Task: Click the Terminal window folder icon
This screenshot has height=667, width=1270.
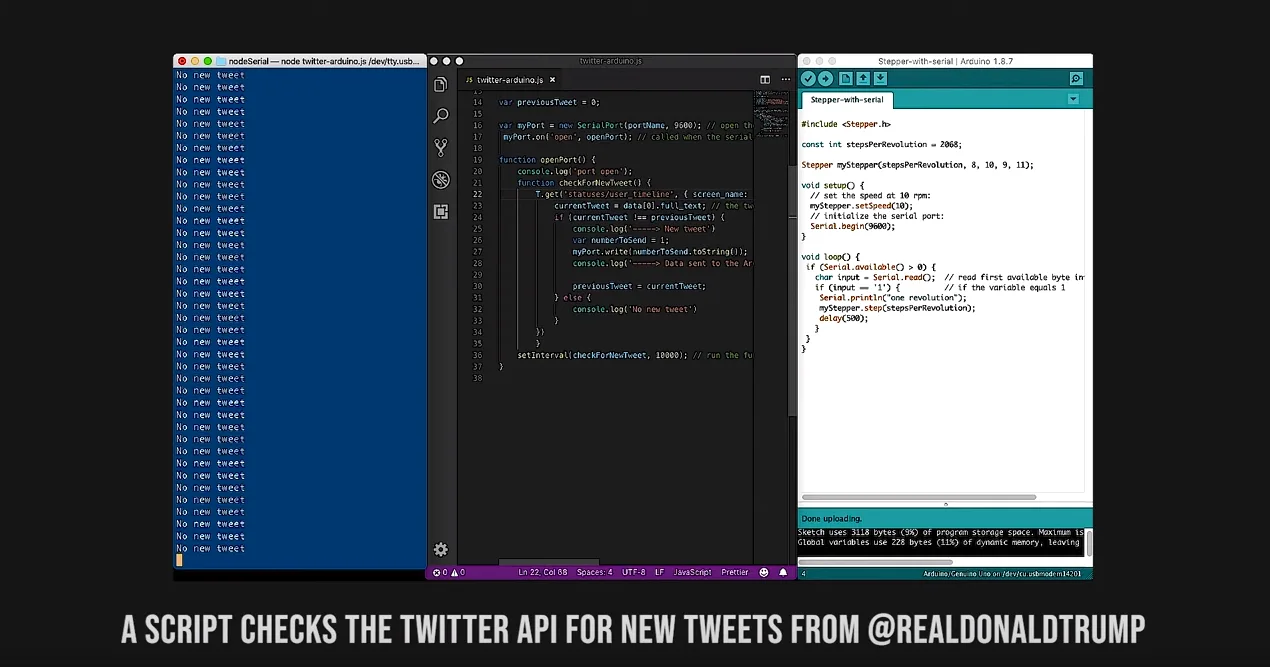Action: pos(221,61)
